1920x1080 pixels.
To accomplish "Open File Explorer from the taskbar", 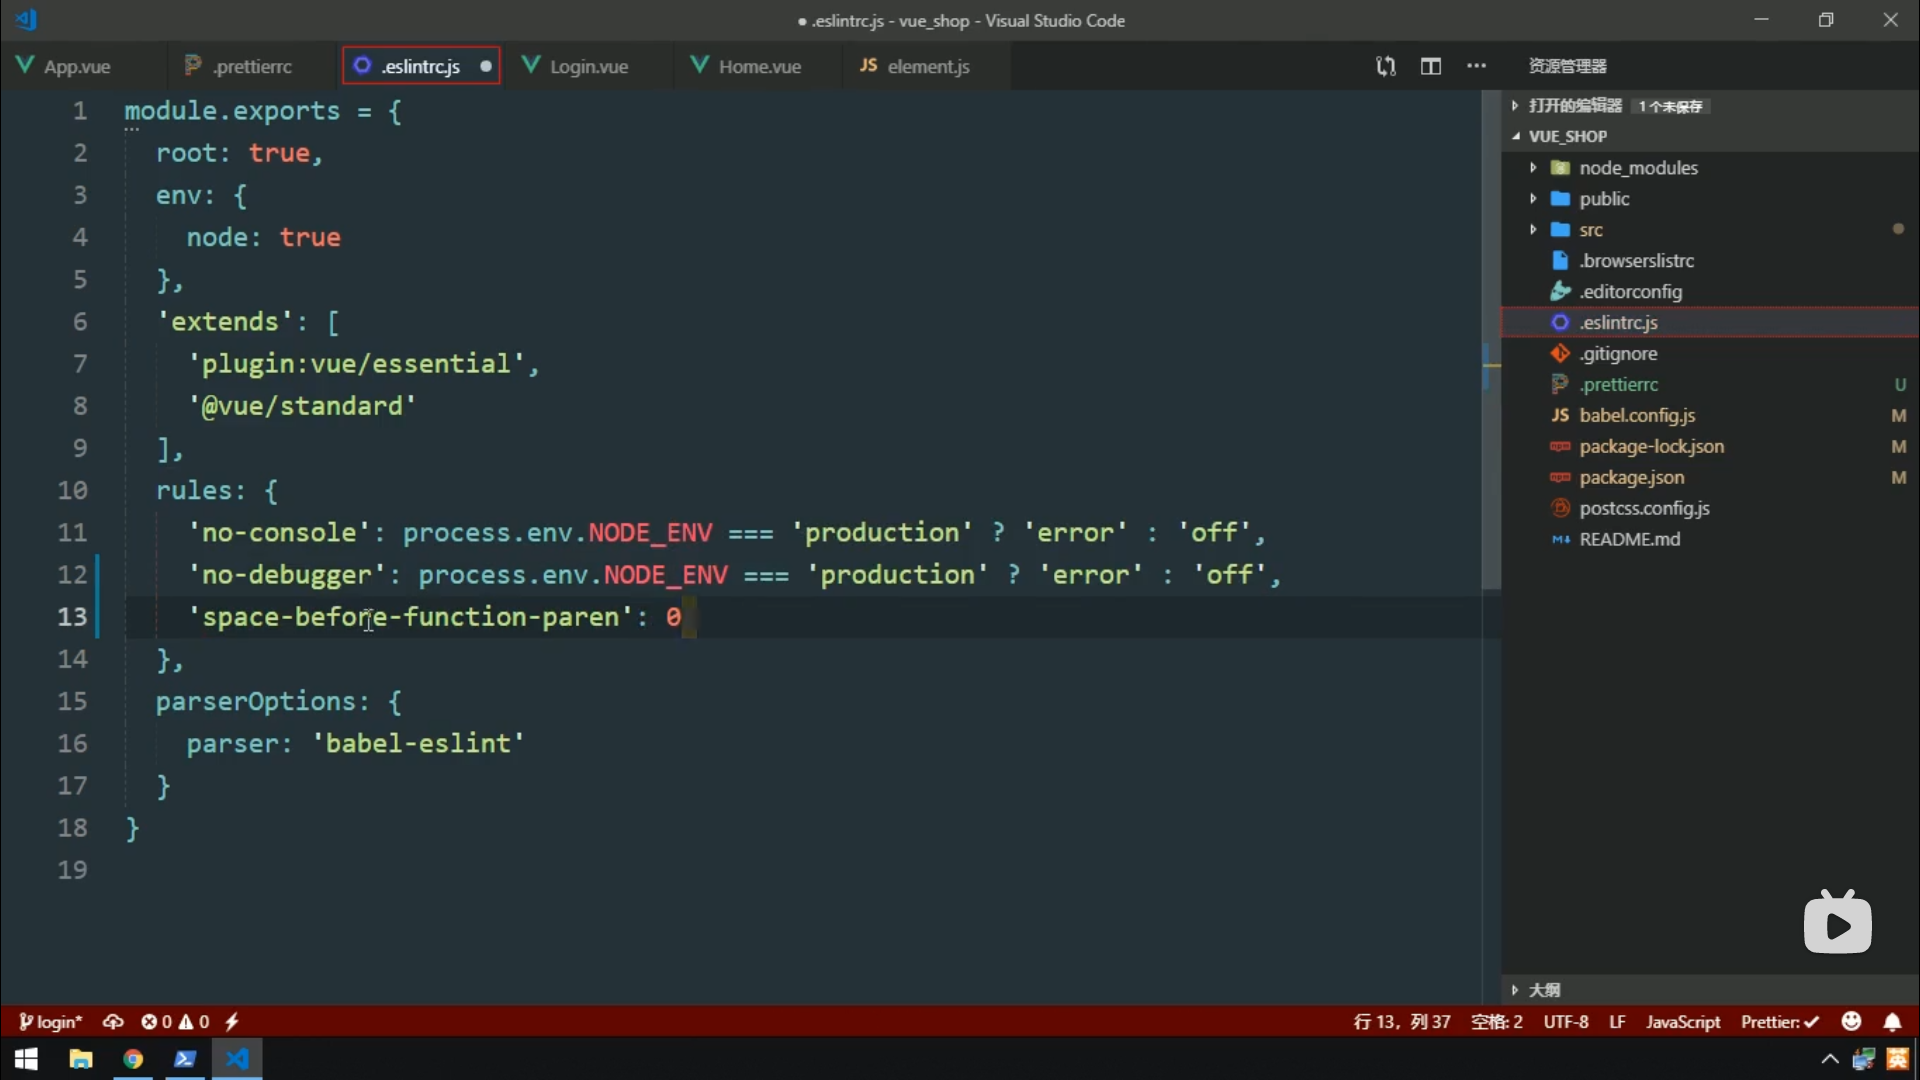I will [80, 1058].
